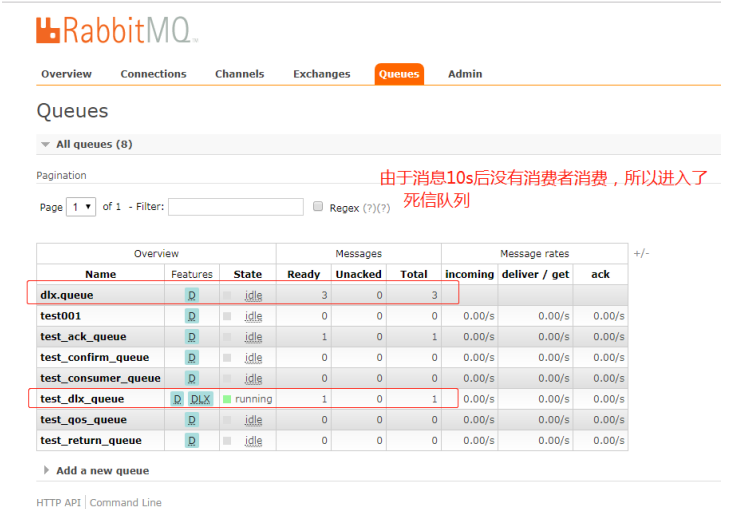Click the D durable badge for test_dlx_queue
753x509 pixels.
(x=177, y=399)
